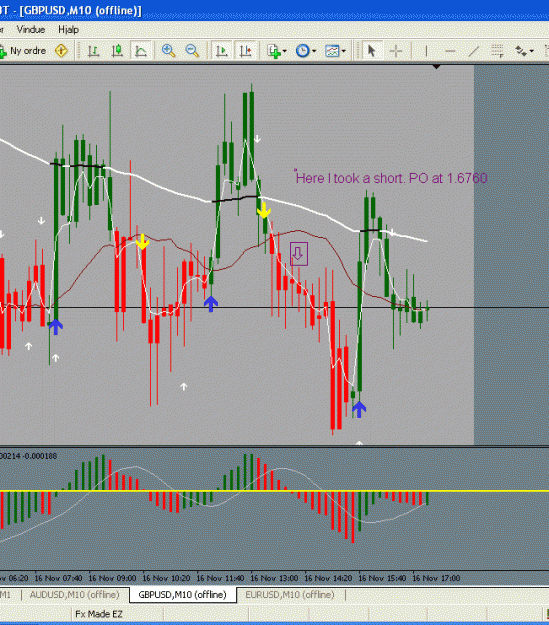Click the '16 Nov 07:40' time label

pos(59,578)
